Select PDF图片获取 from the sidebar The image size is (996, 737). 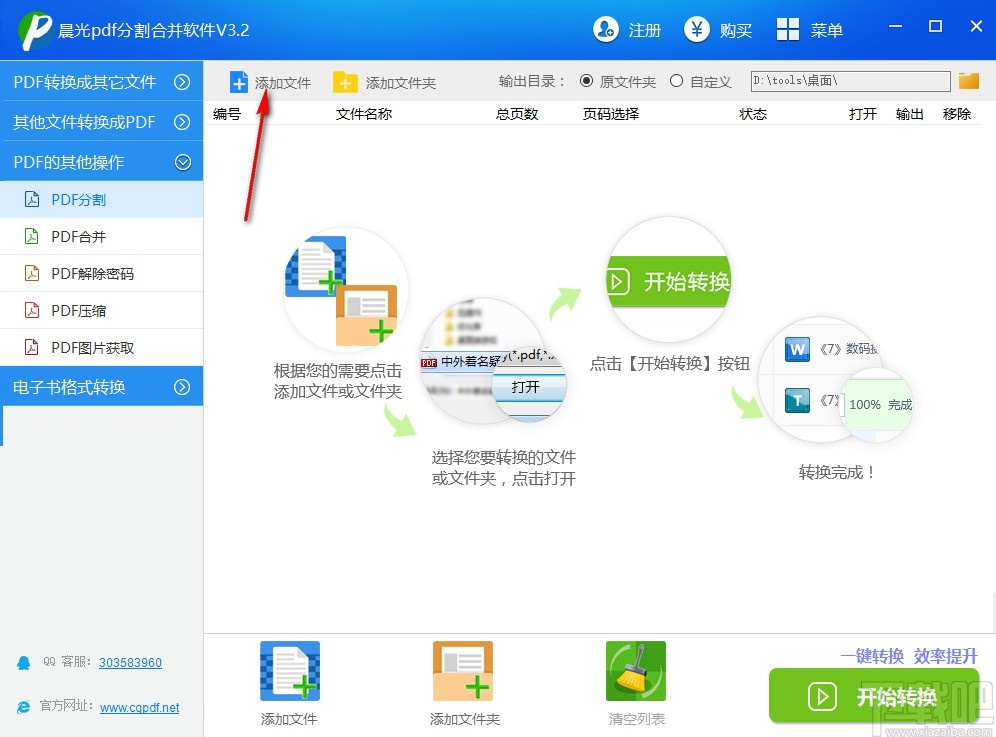(x=93, y=347)
